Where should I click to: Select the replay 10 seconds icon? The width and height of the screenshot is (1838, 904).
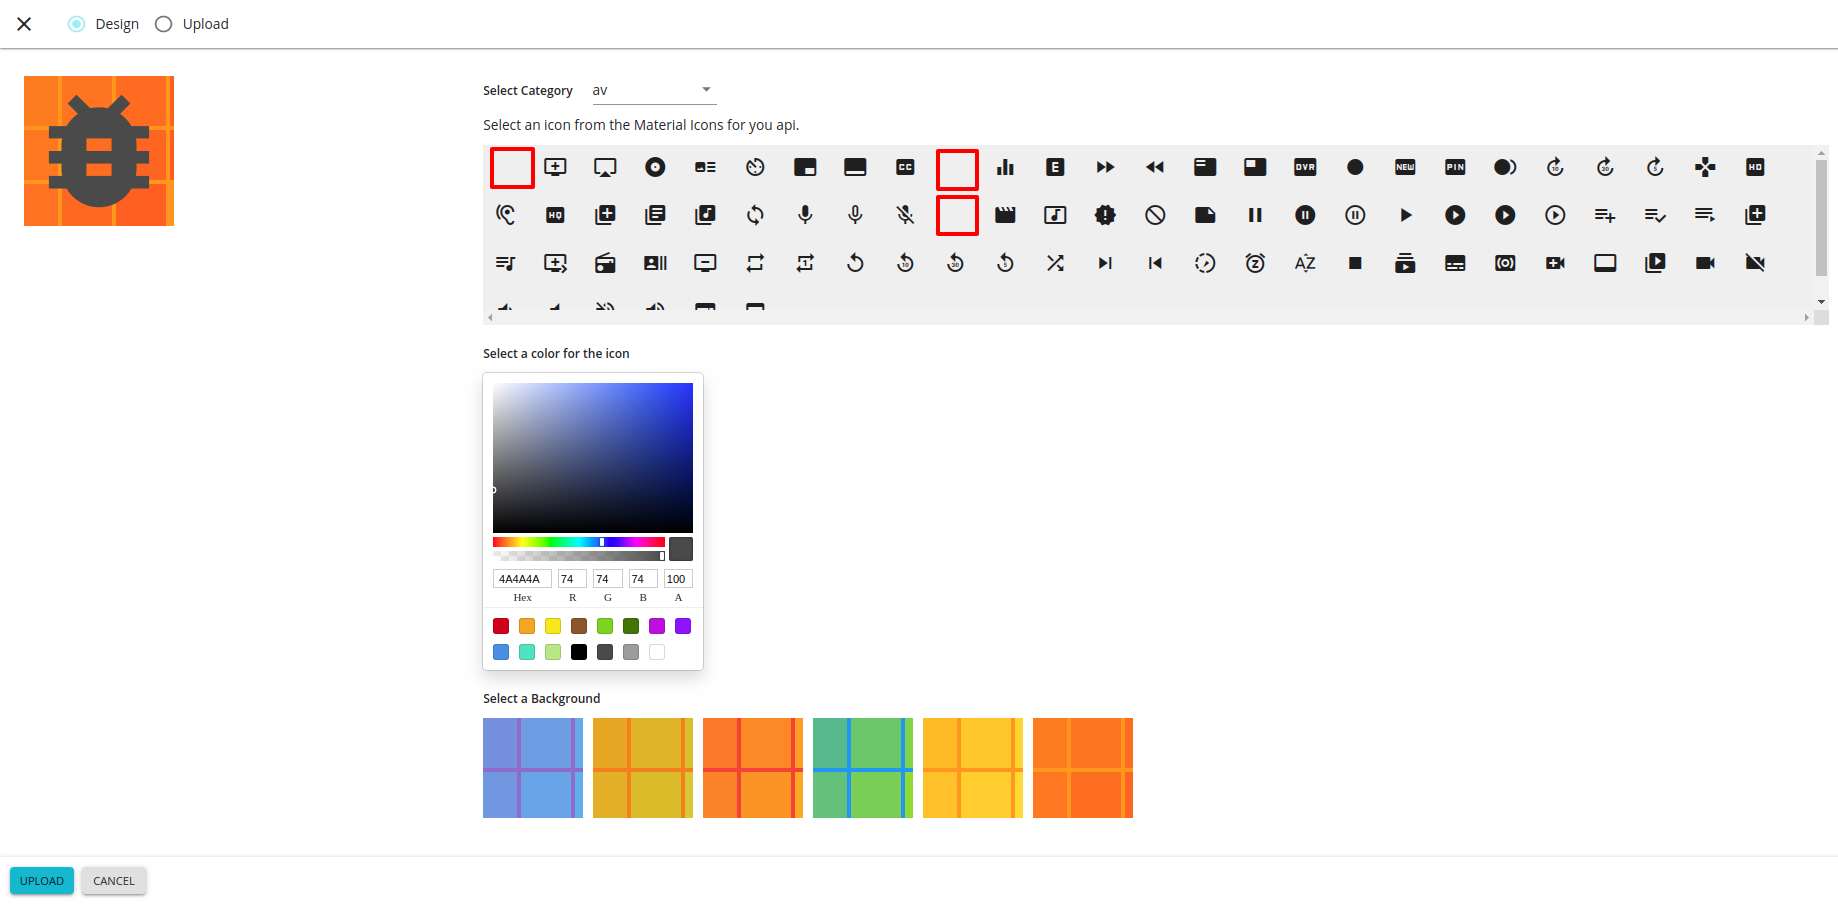click(x=905, y=263)
